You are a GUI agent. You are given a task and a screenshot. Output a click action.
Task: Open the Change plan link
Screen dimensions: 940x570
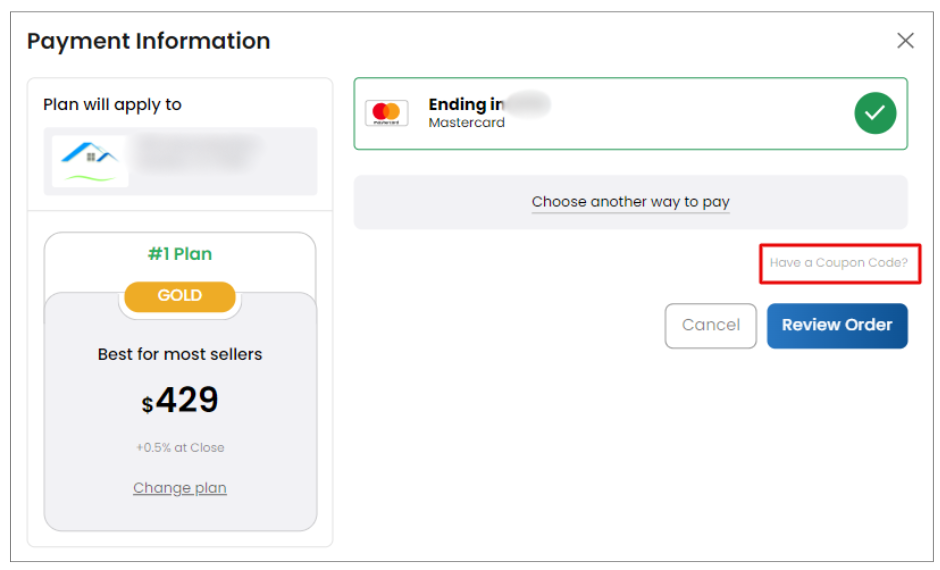pyautogui.click(x=180, y=488)
